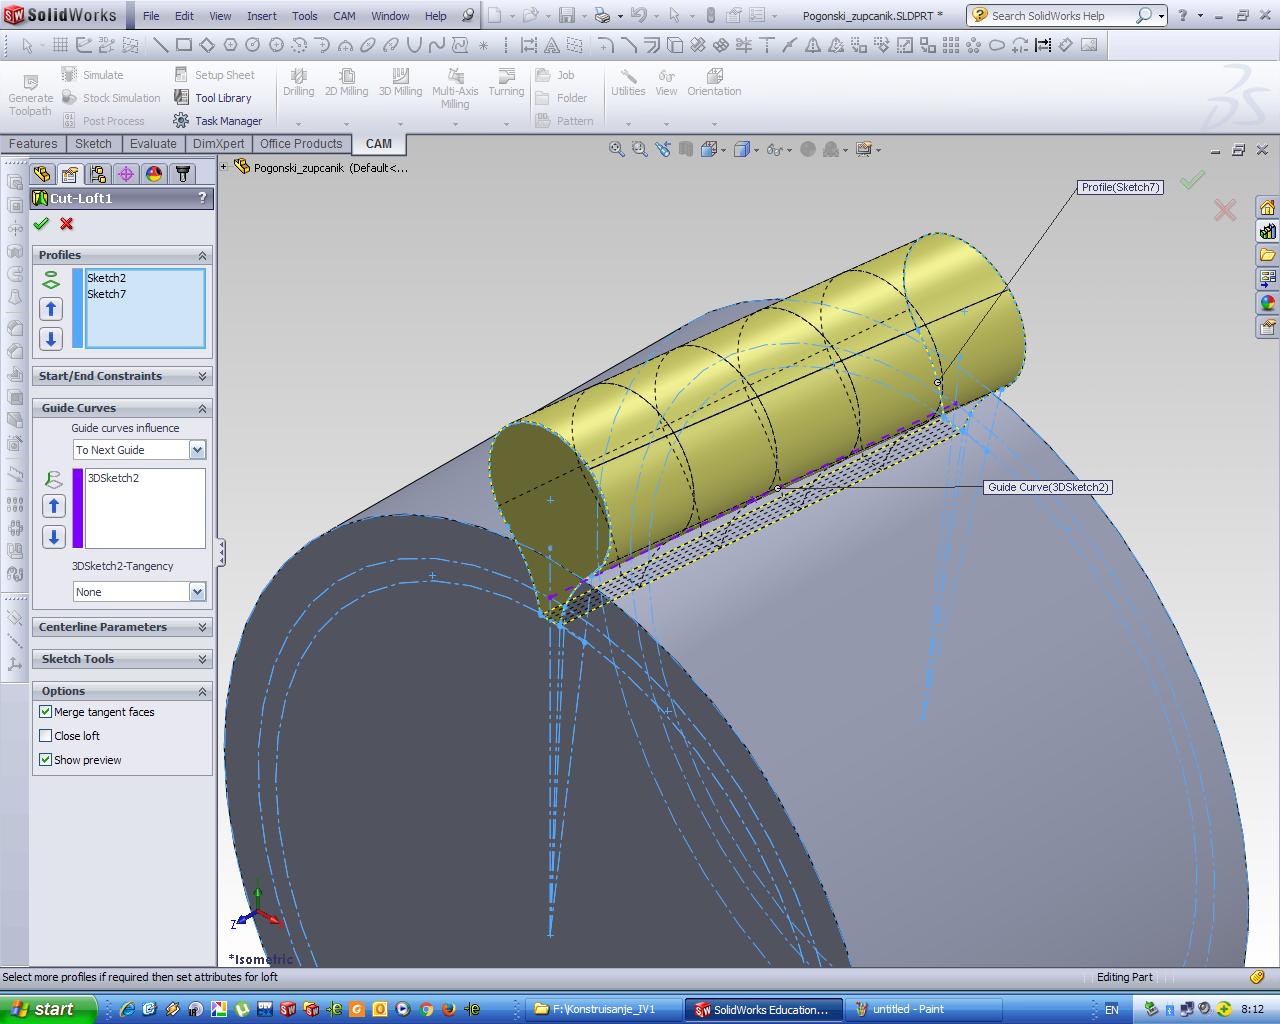Expand Start/End Constraints section

point(202,376)
